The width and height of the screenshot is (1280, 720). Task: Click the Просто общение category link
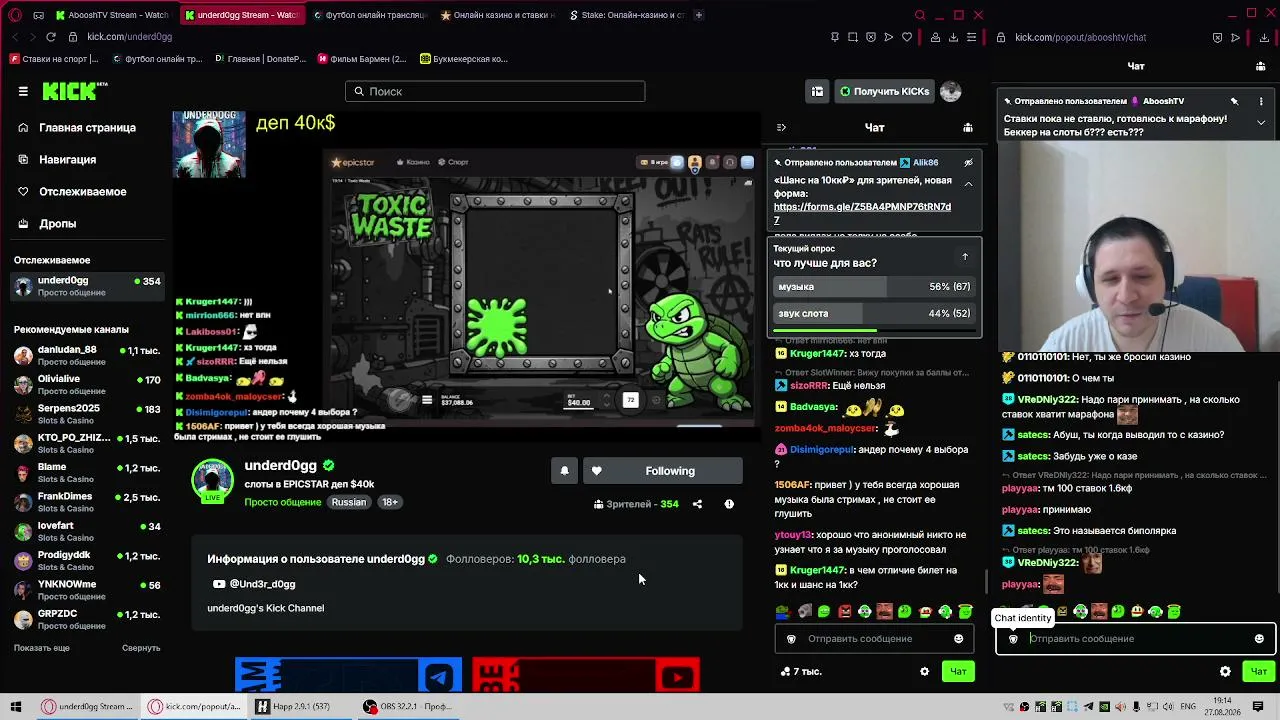pos(283,502)
